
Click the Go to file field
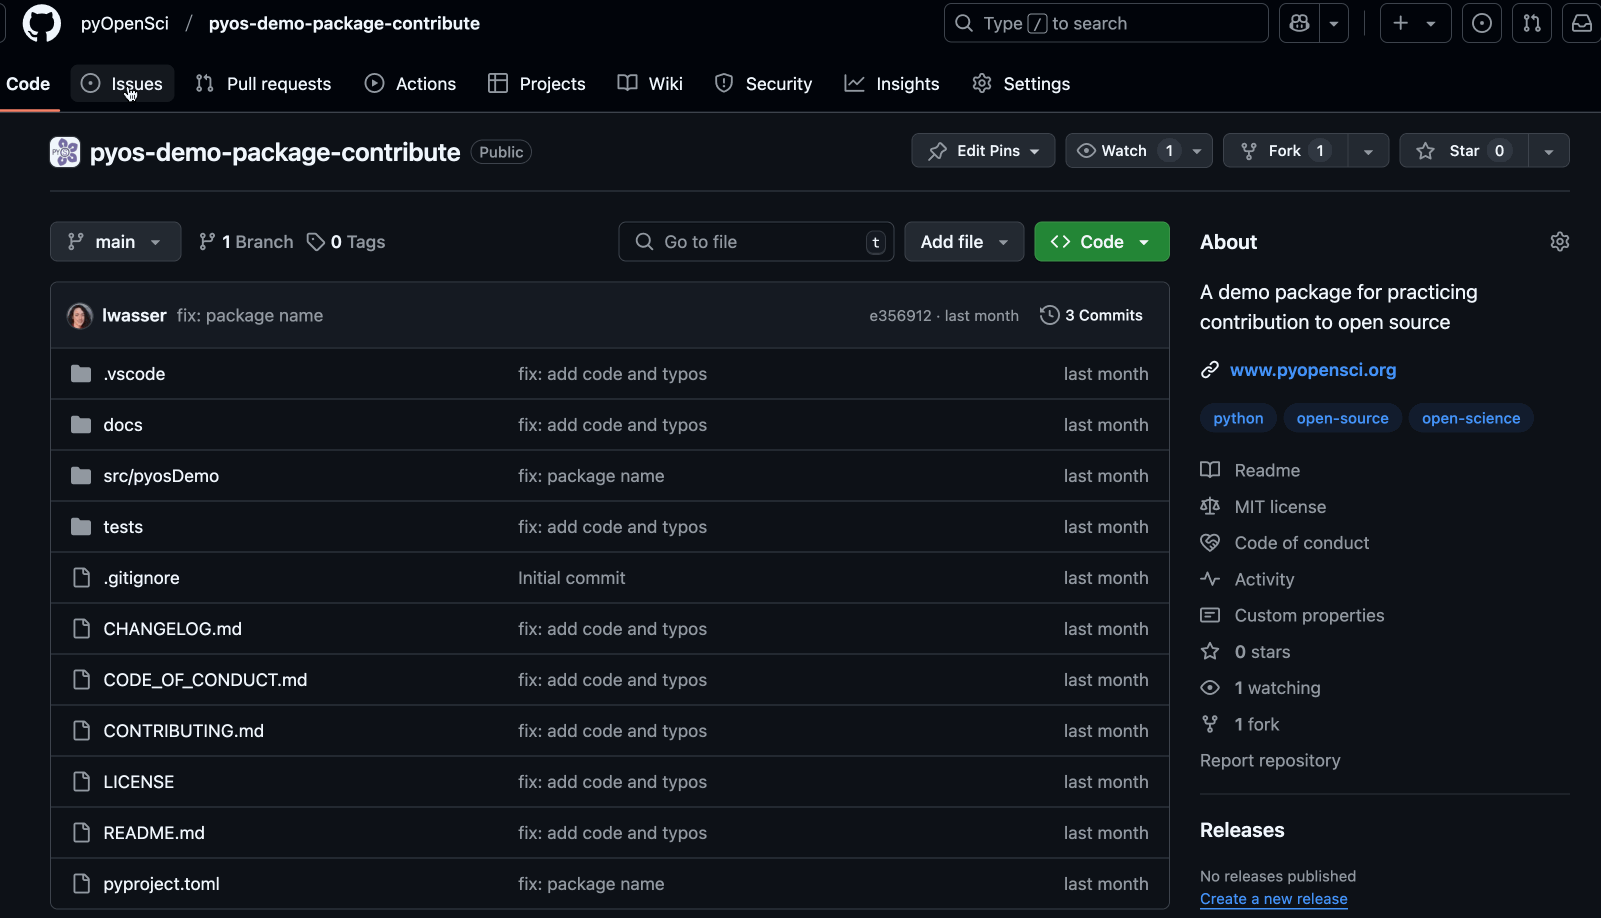pyautogui.click(x=756, y=242)
